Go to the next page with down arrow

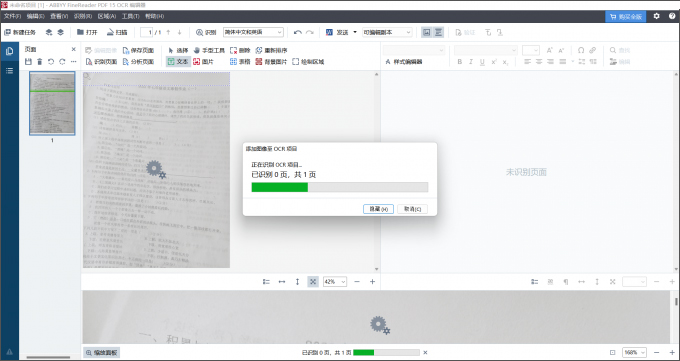(180, 33)
